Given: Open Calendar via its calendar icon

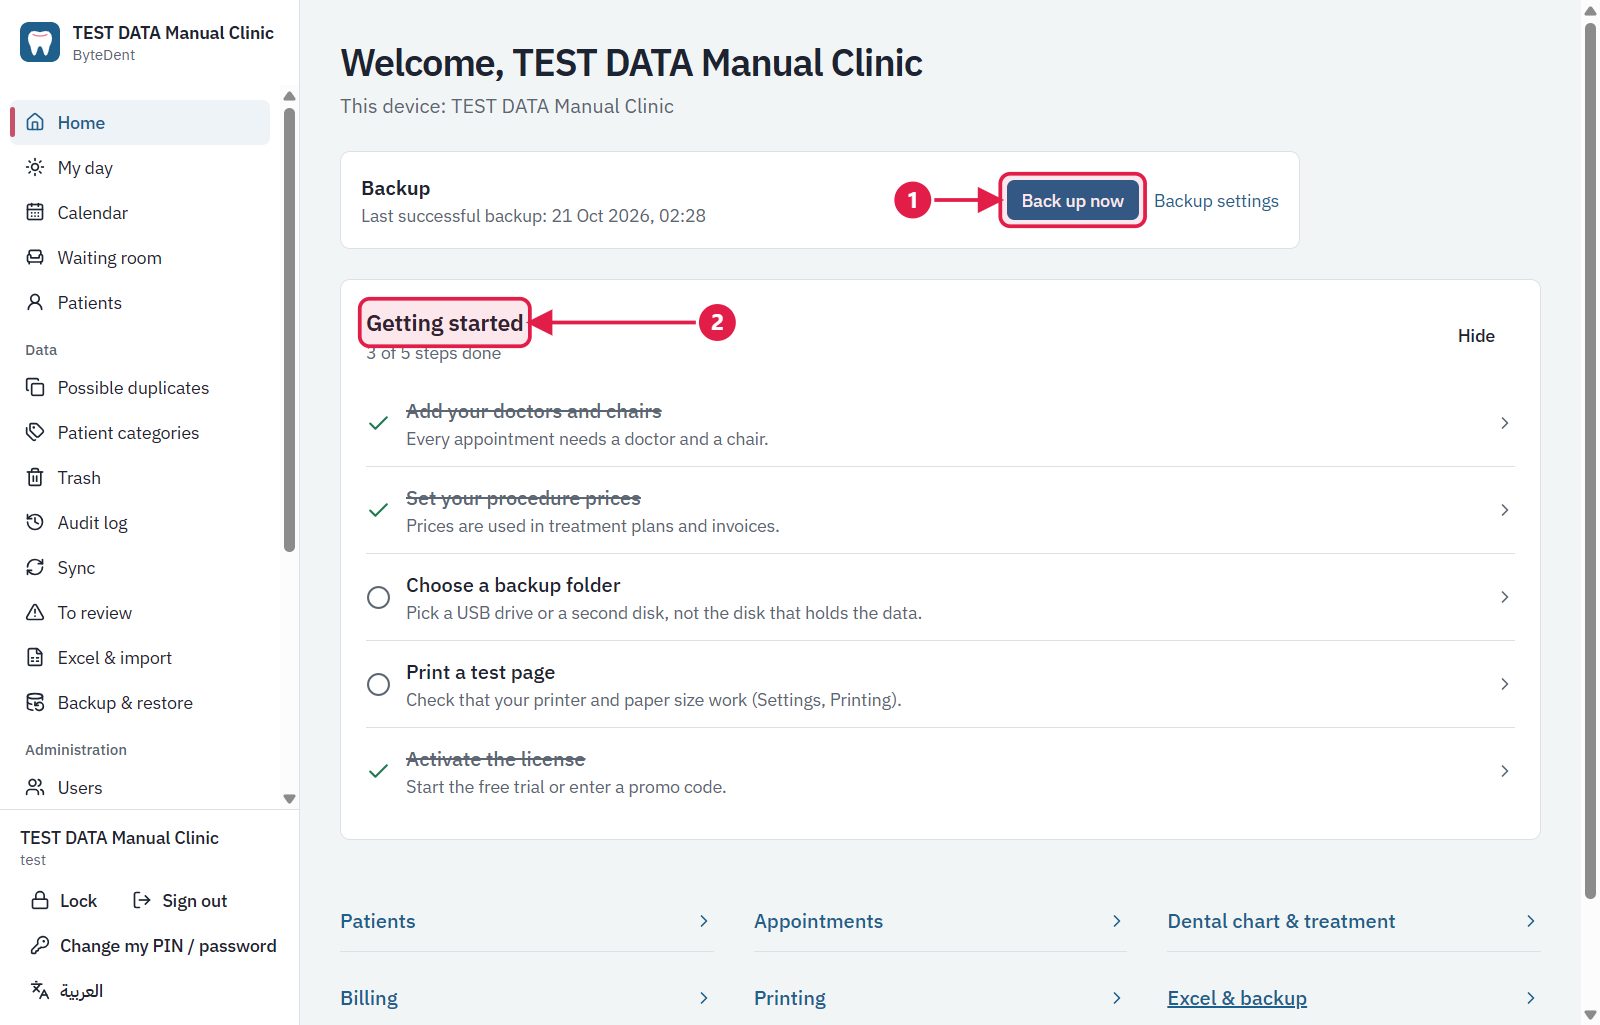Looking at the screenshot, I should point(35,212).
